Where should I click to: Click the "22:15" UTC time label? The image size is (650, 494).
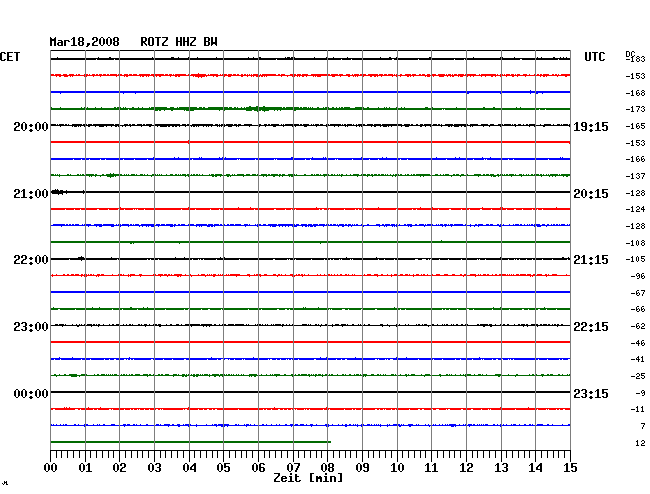click(x=591, y=327)
